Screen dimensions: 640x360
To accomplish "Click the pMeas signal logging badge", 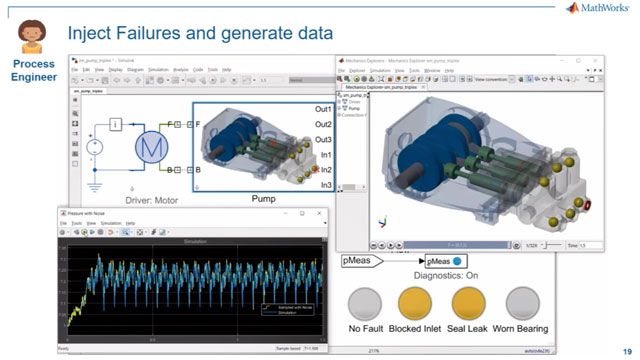I will (x=457, y=261).
